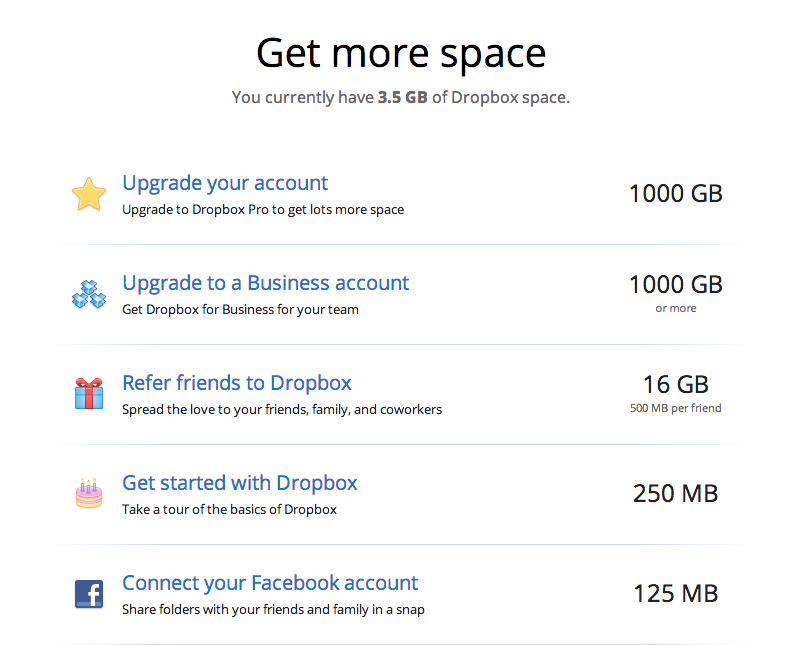Click the bold 3.5 GB space text

(399, 97)
